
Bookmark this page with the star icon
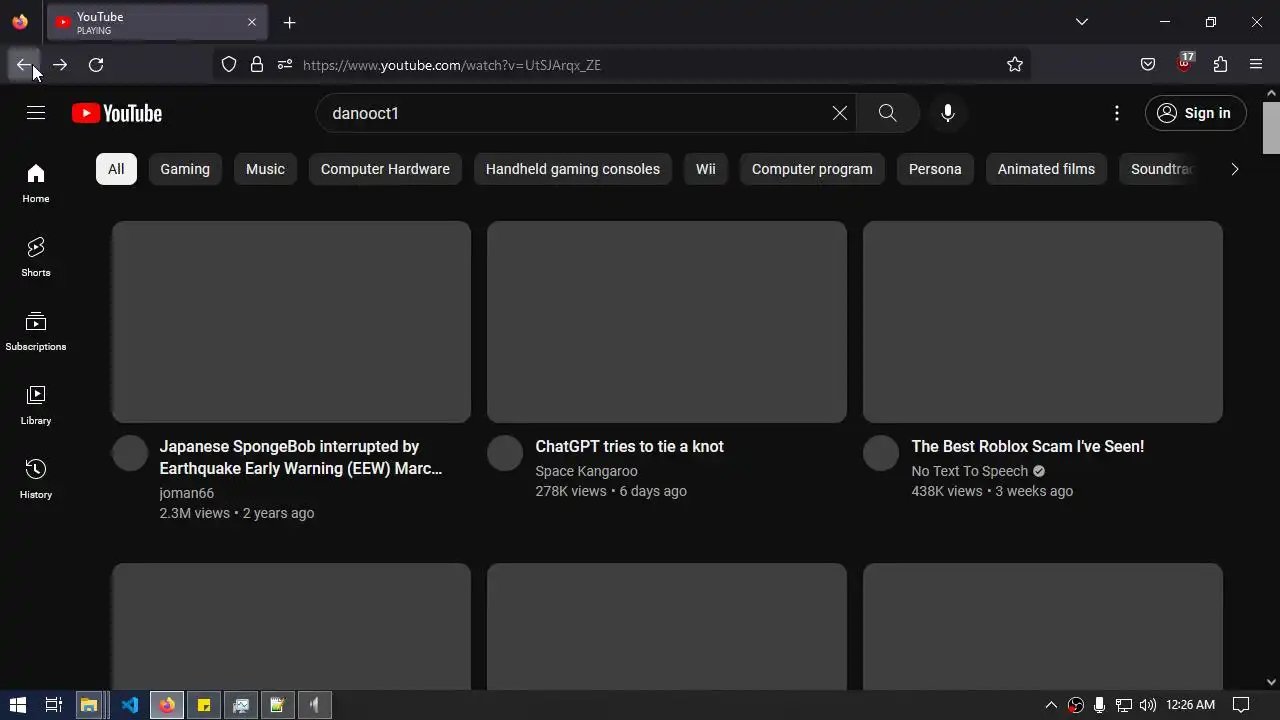[x=1015, y=65]
